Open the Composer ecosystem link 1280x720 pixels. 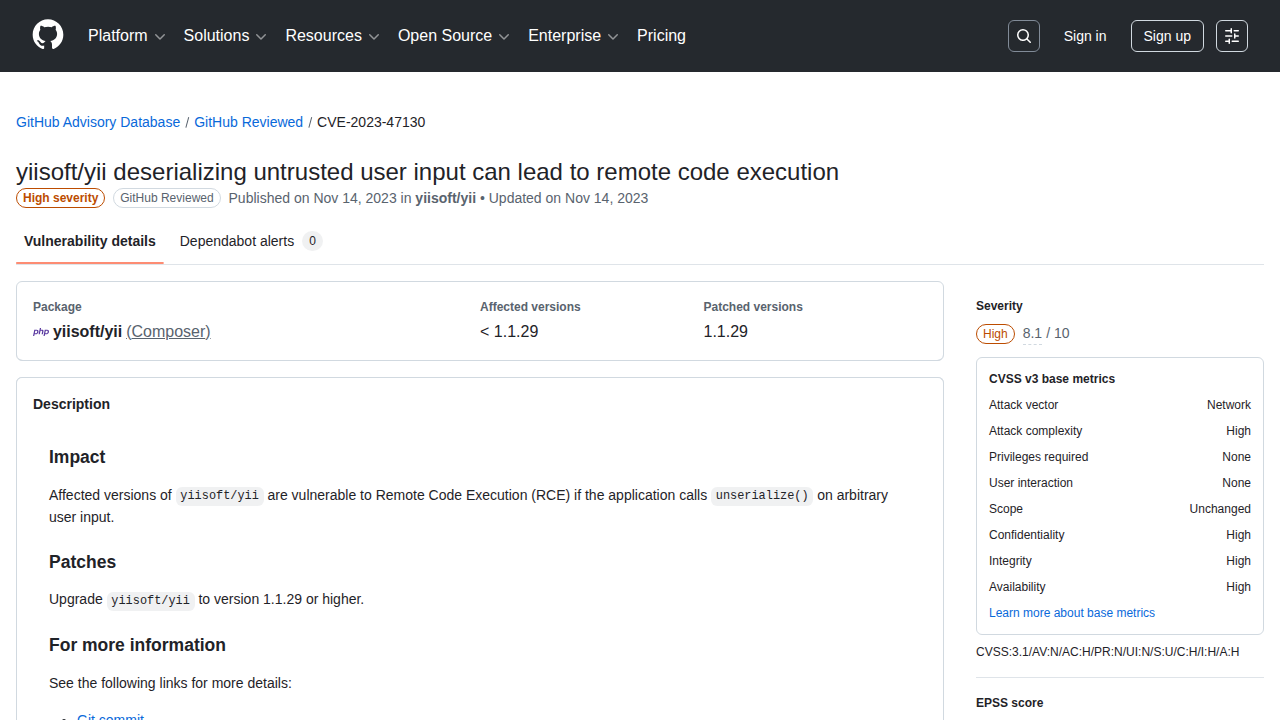[168, 331]
